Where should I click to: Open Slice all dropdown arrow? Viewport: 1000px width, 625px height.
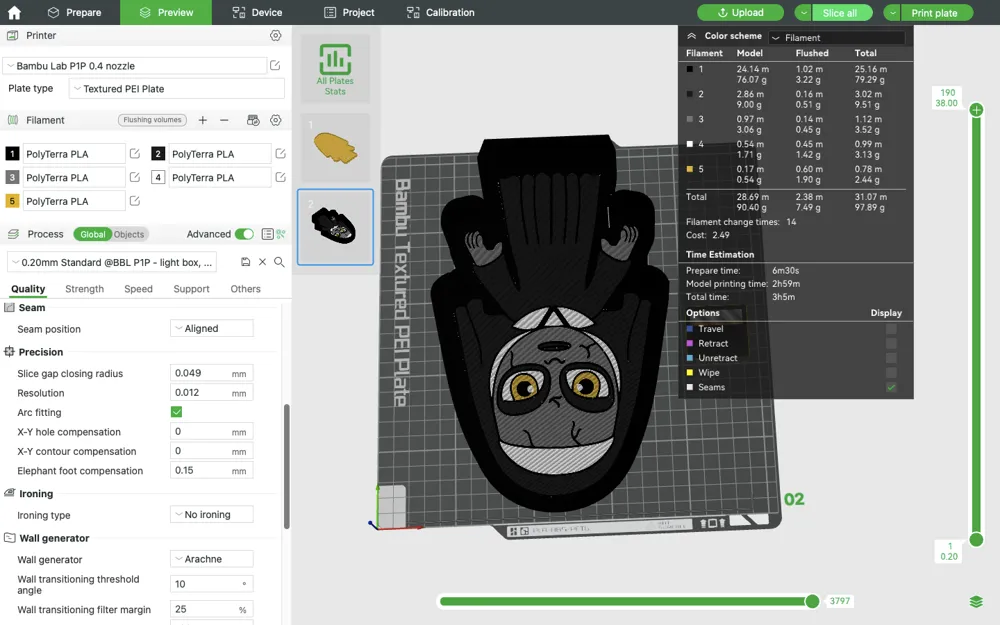(x=804, y=13)
